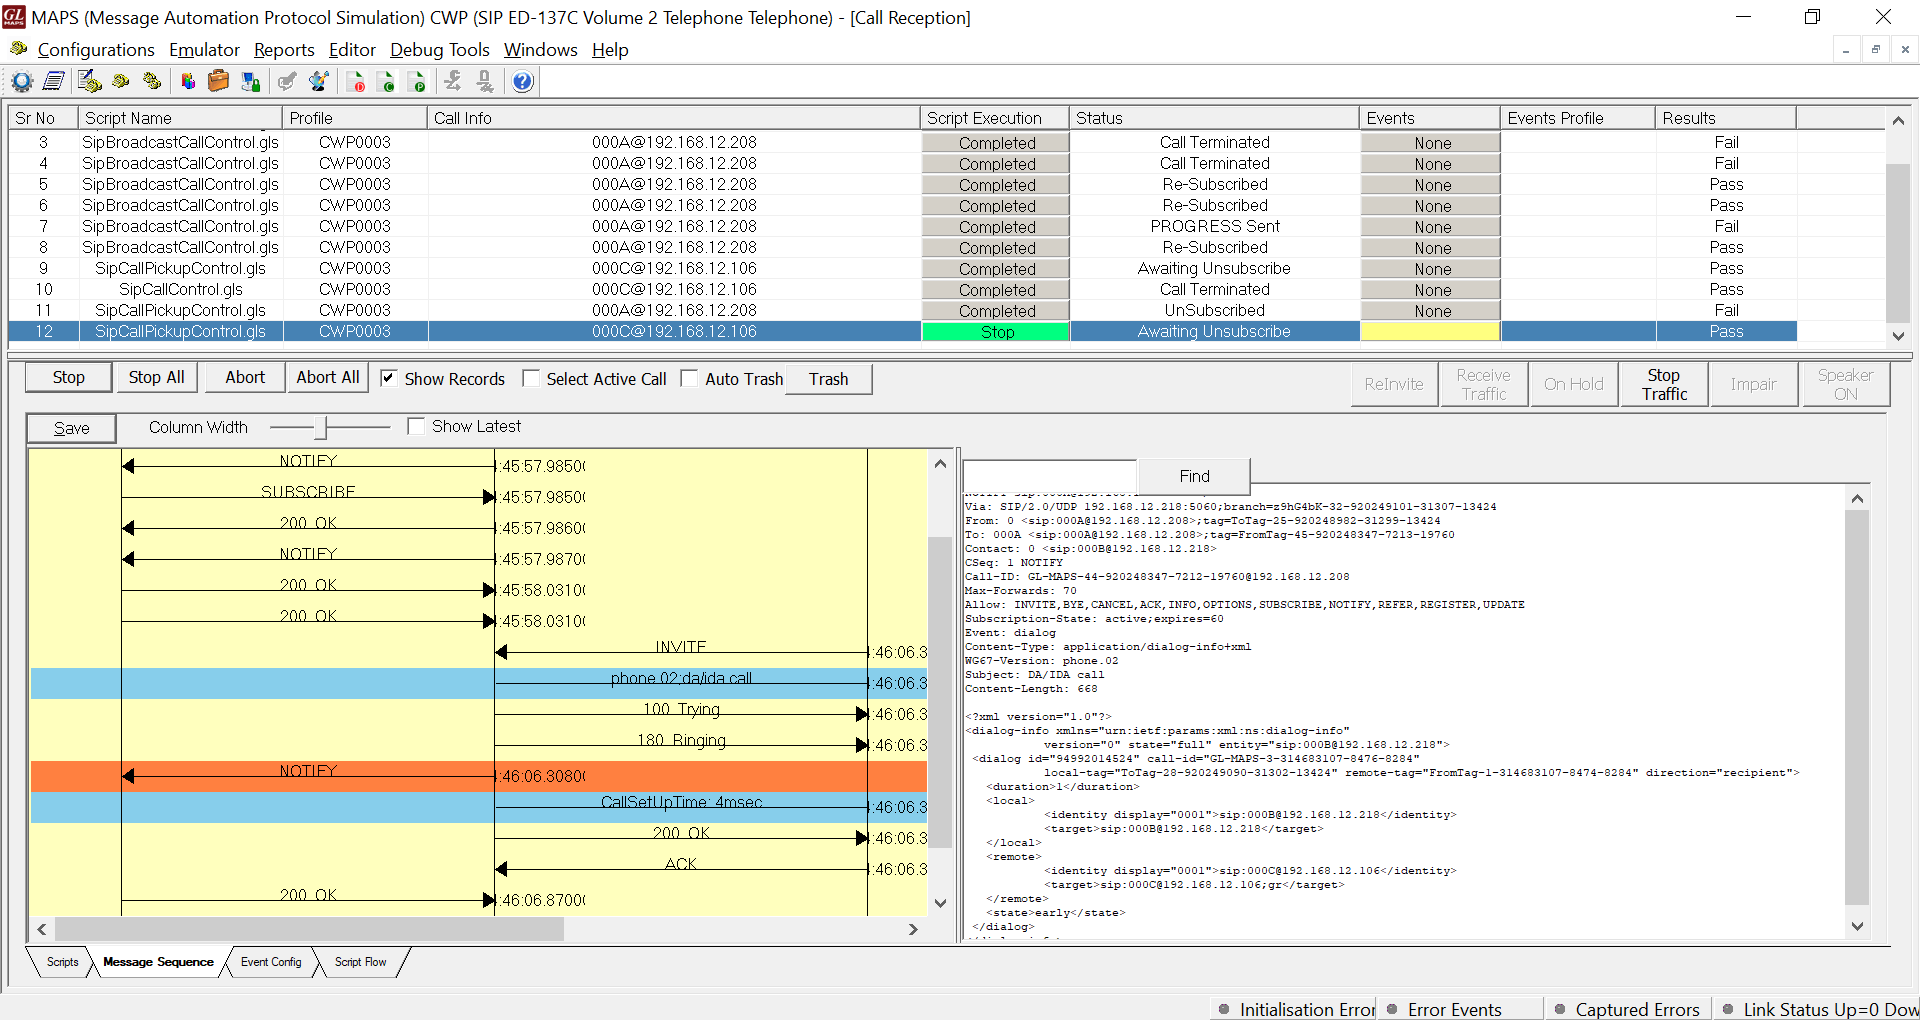1920x1024 pixels.
Task: Switch to the Event Config tab
Action: [x=270, y=962]
